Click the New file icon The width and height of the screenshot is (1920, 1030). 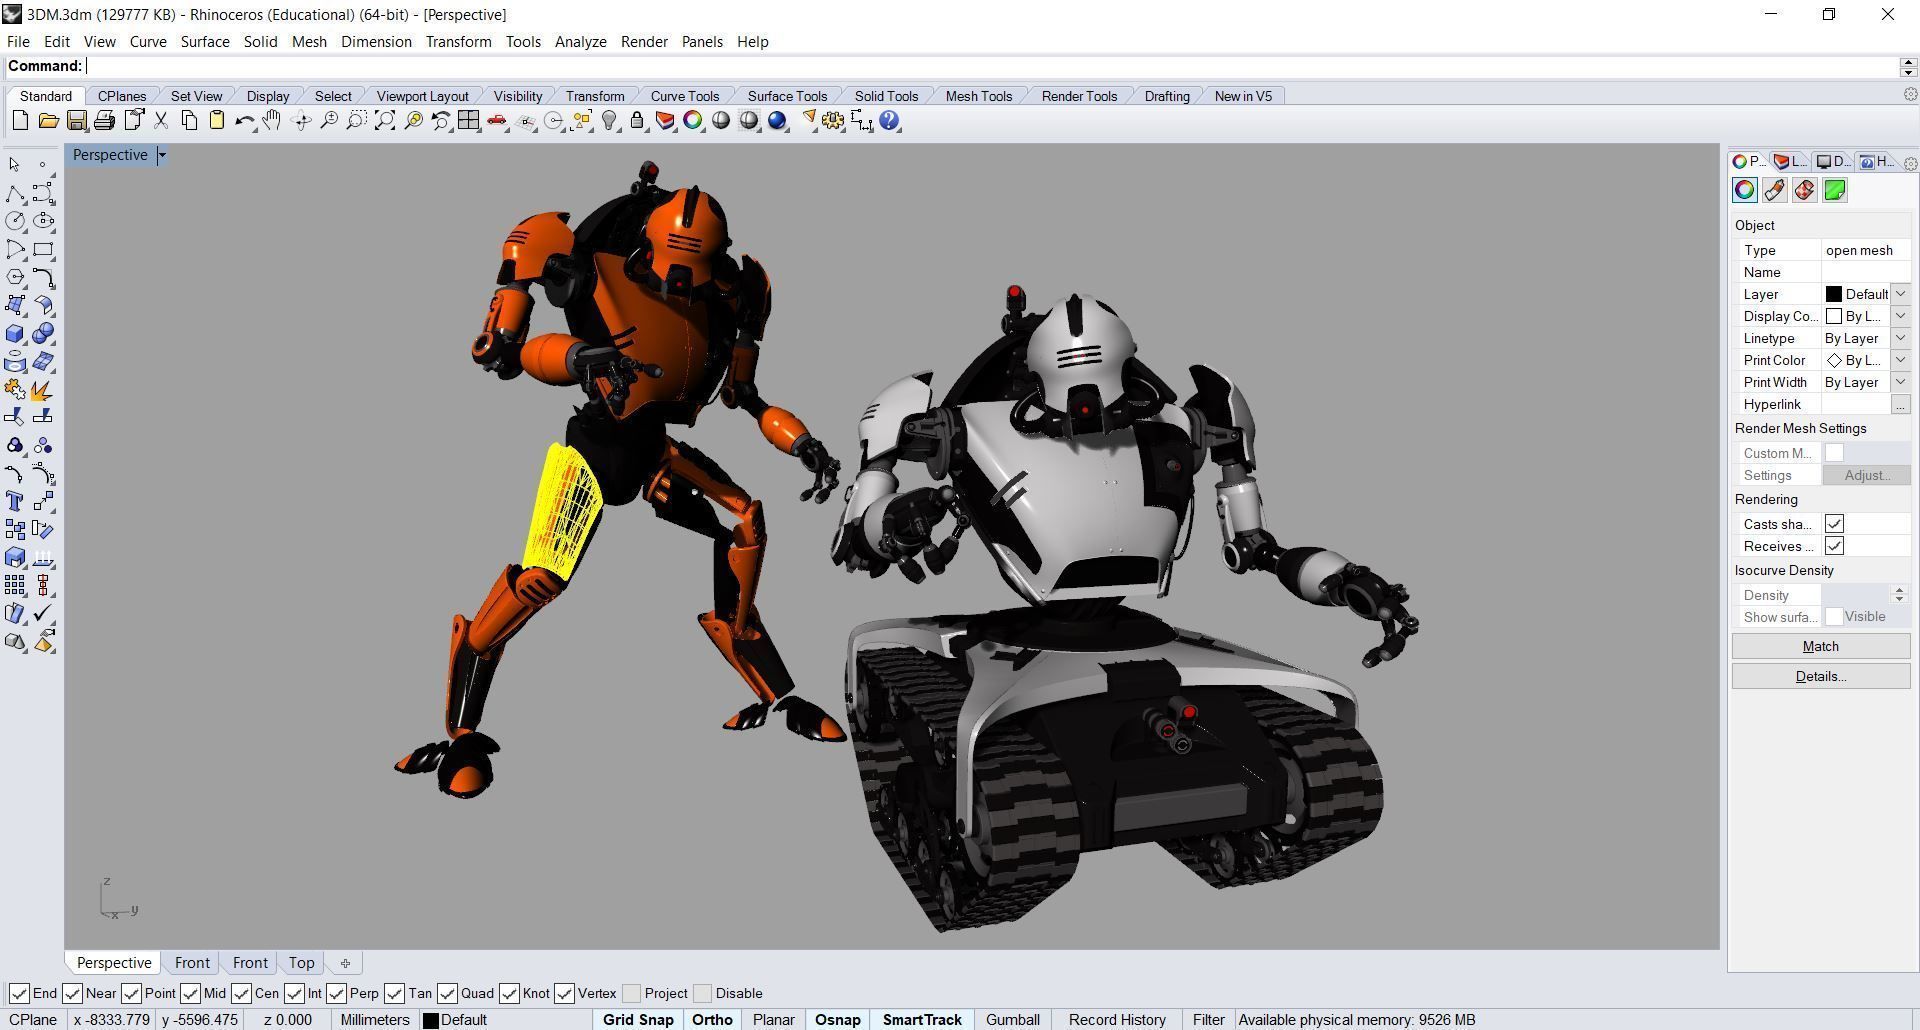[20, 121]
